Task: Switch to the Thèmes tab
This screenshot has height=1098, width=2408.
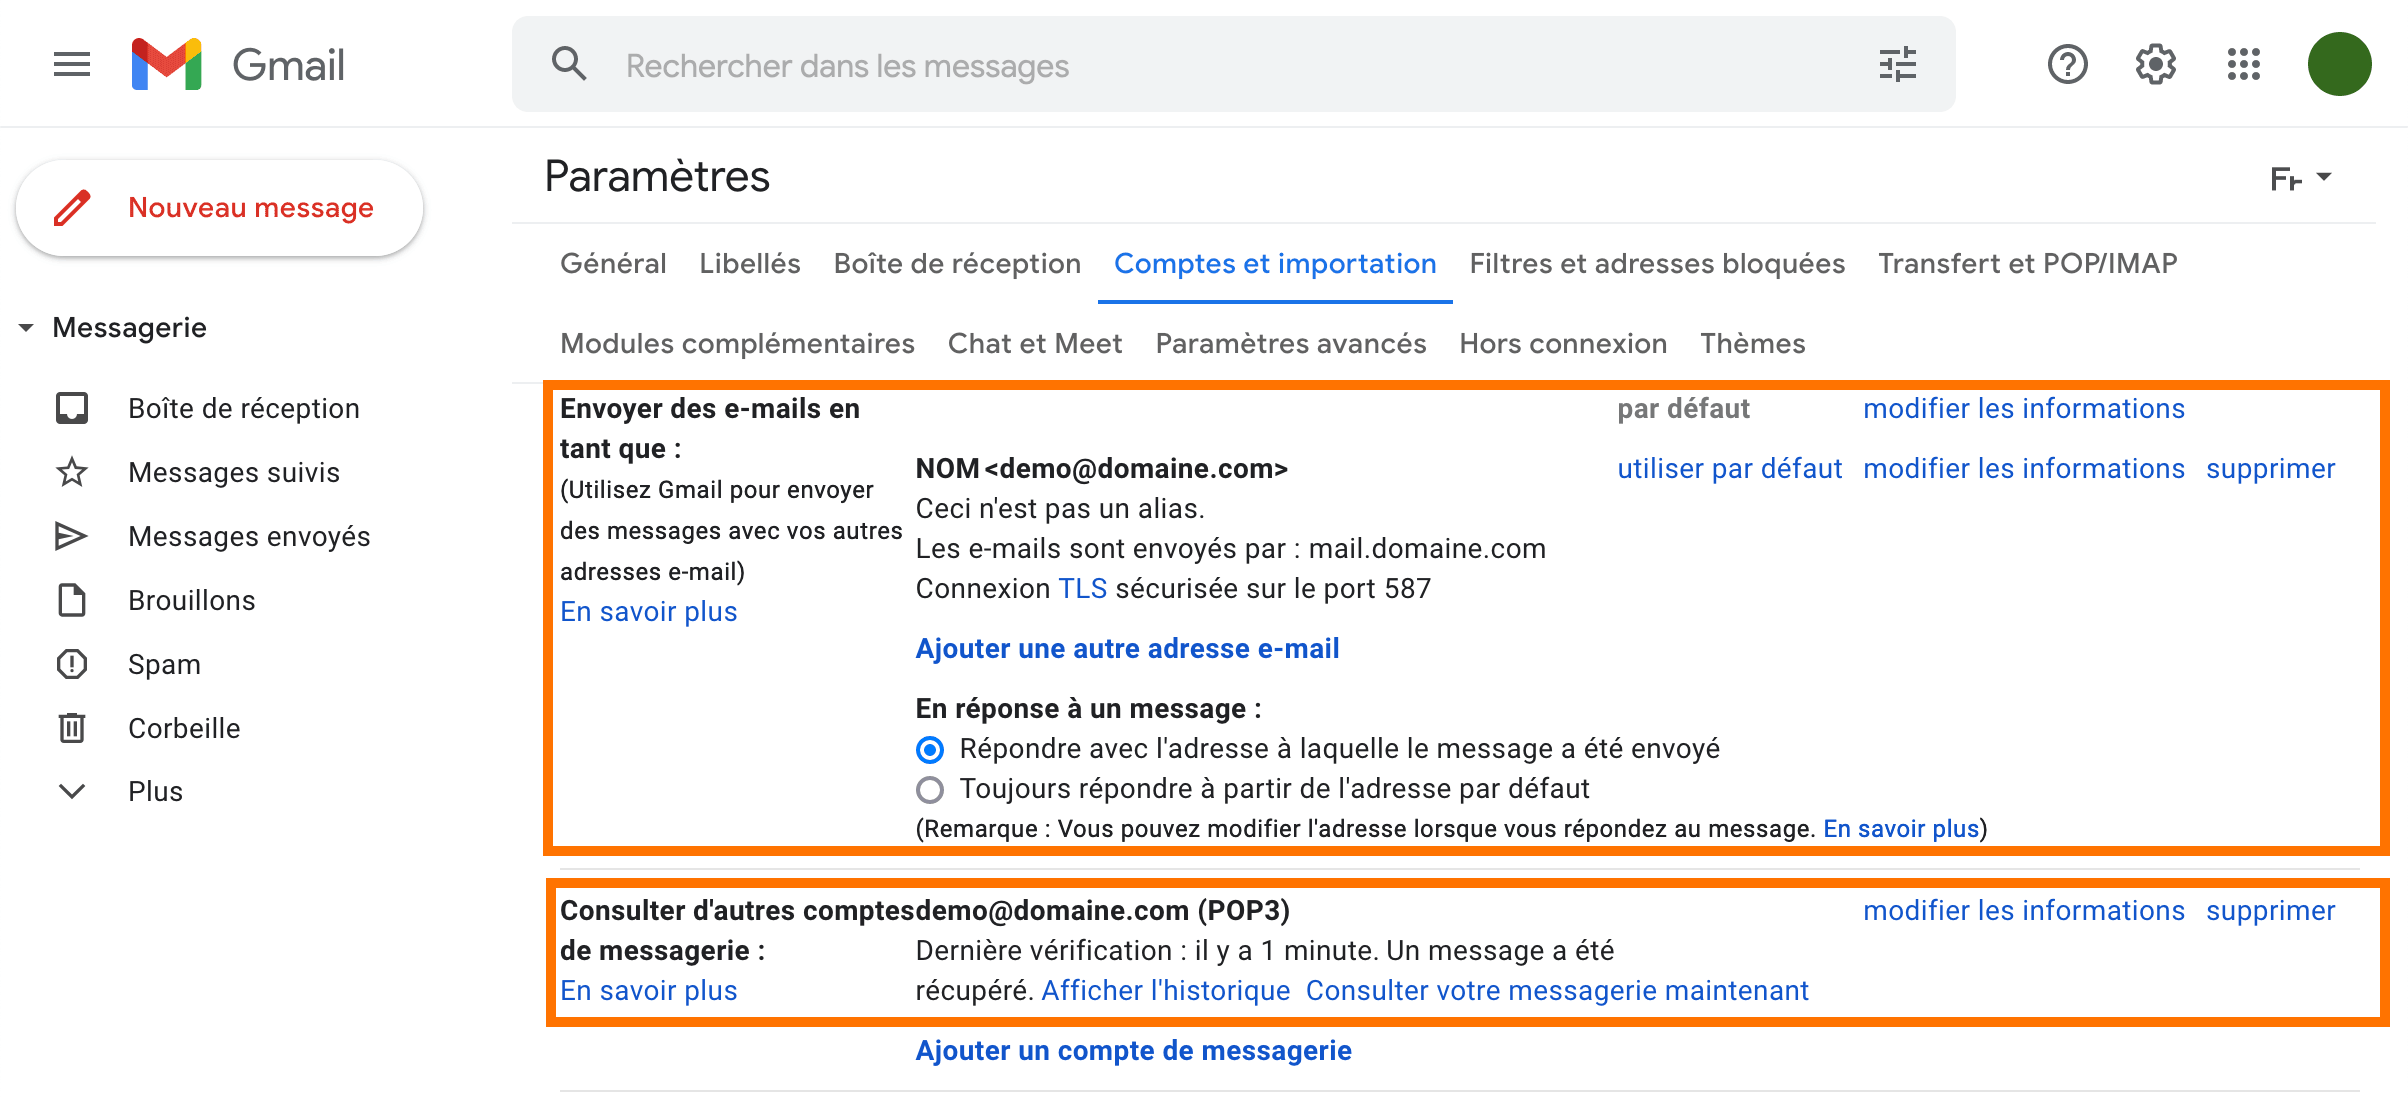Action: [1752, 343]
